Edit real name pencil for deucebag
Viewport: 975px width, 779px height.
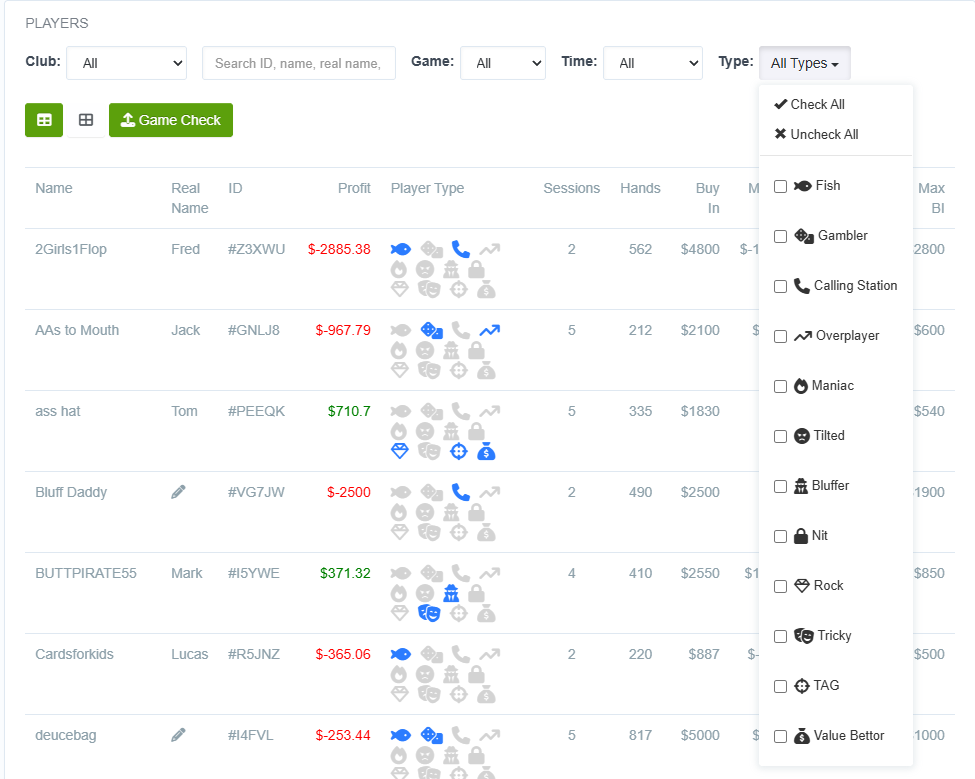(x=178, y=735)
